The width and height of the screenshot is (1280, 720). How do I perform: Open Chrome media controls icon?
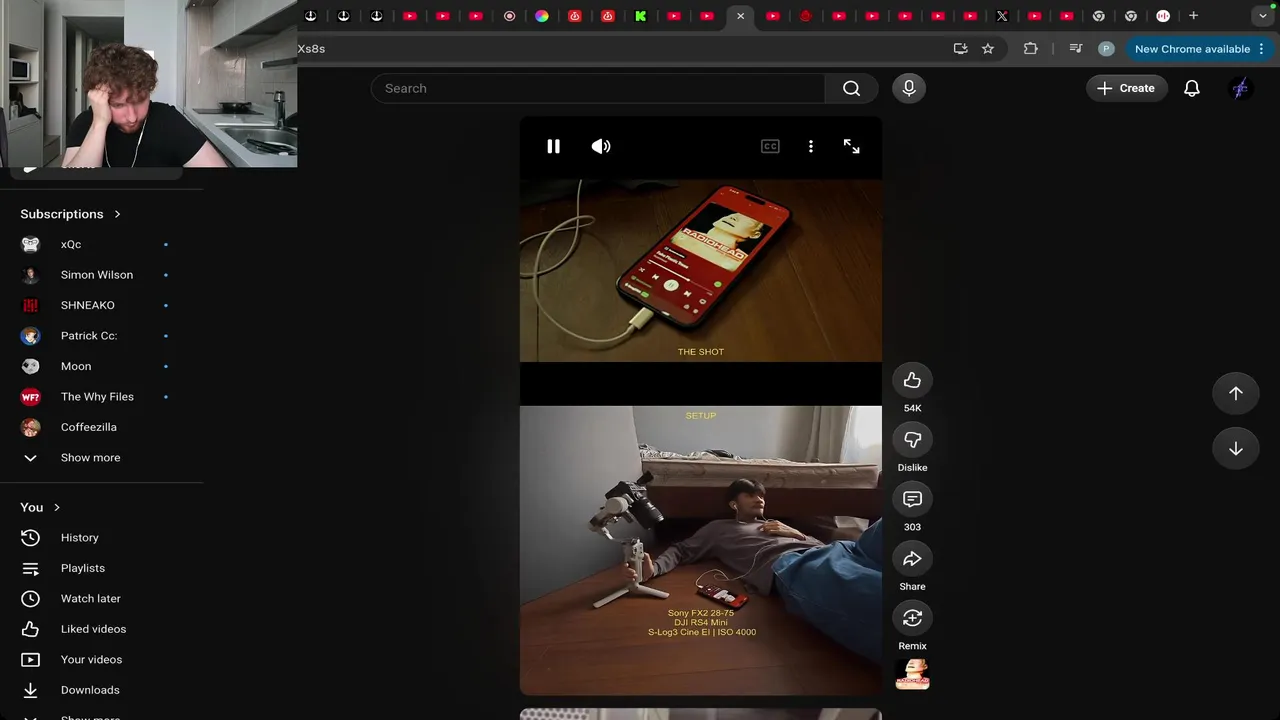point(1075,48)
